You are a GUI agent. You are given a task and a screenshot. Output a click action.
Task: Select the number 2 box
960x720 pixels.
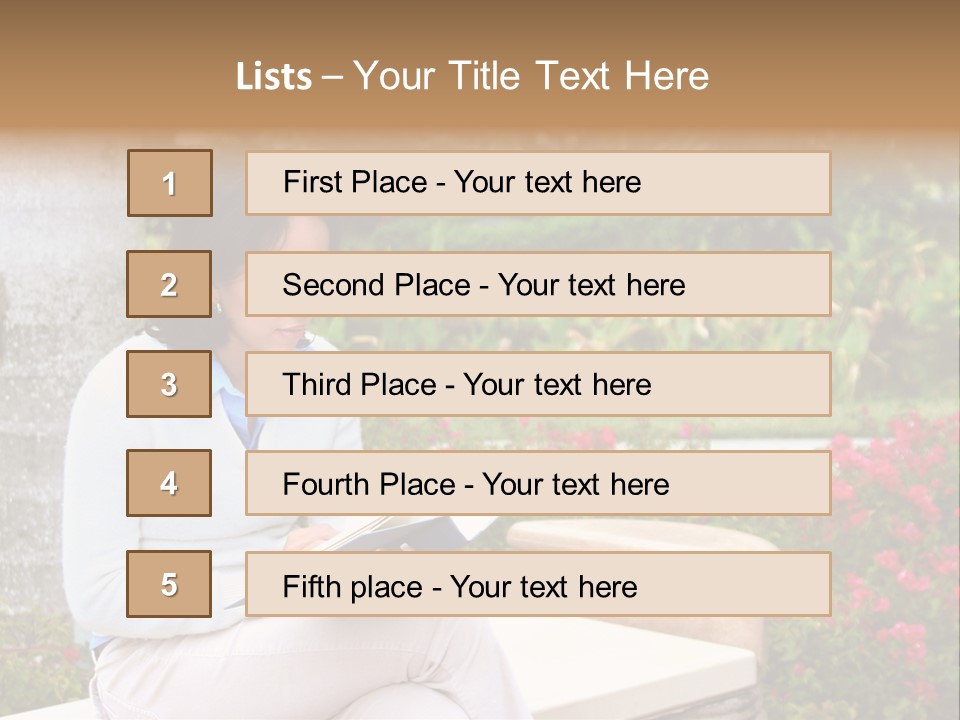tap(169, 284)
